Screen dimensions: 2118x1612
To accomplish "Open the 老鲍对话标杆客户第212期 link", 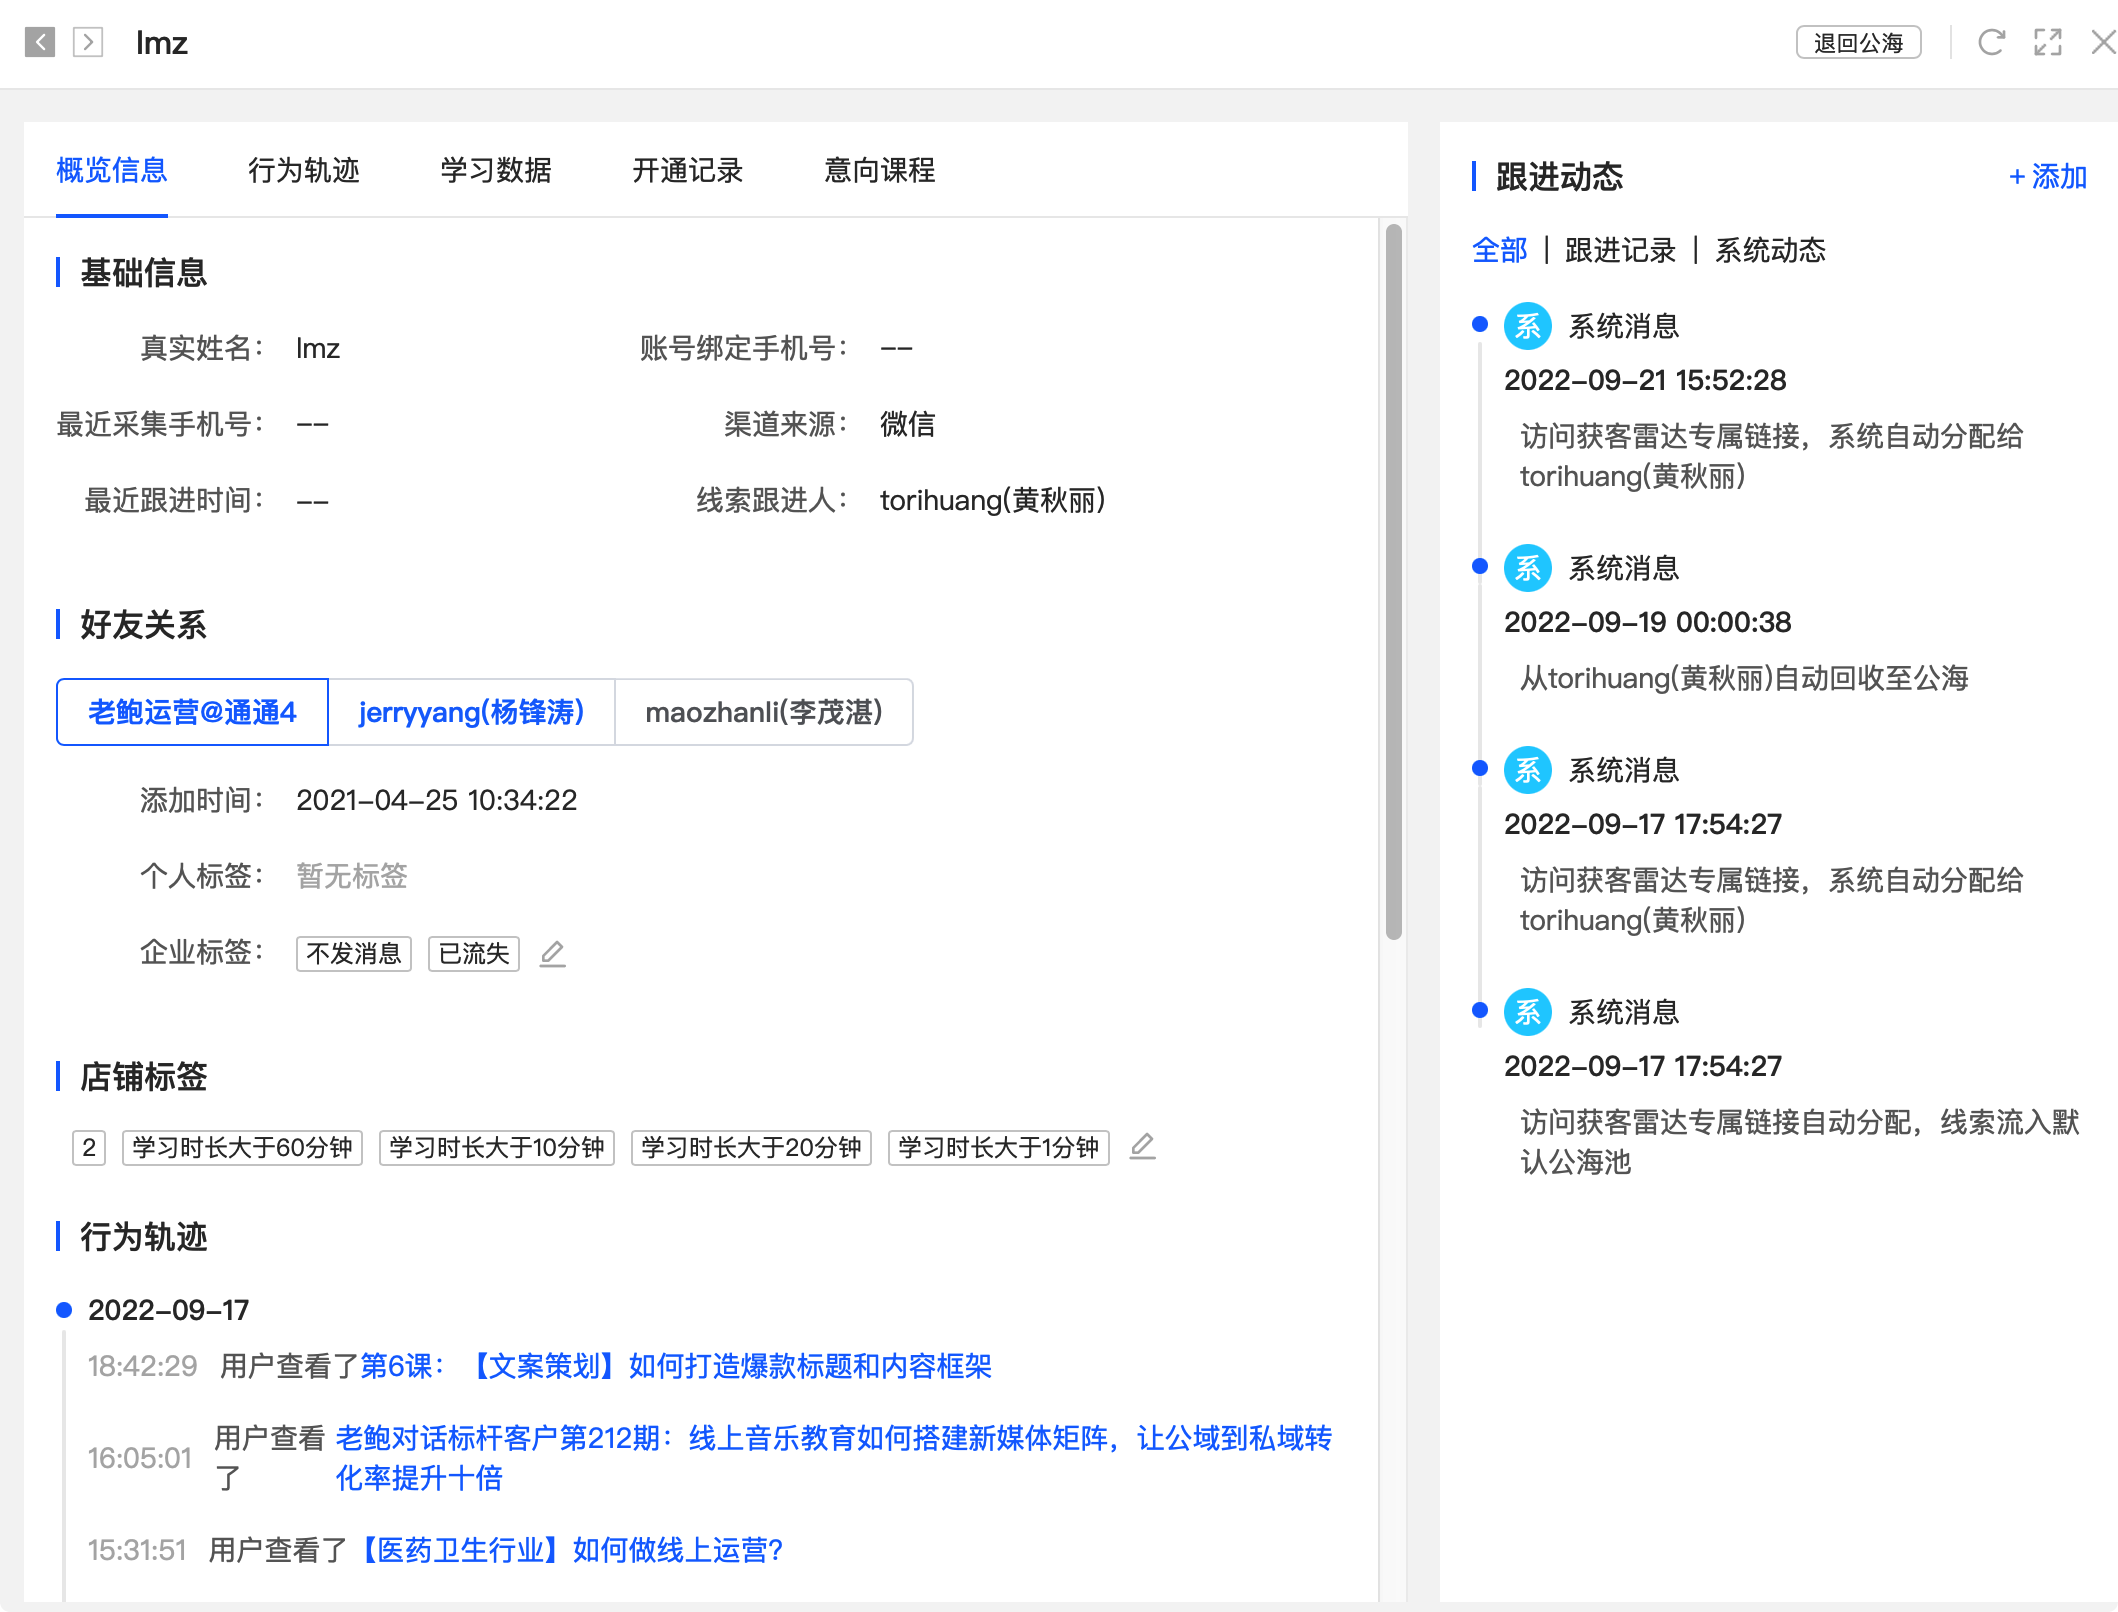I will pos(834,1458).
